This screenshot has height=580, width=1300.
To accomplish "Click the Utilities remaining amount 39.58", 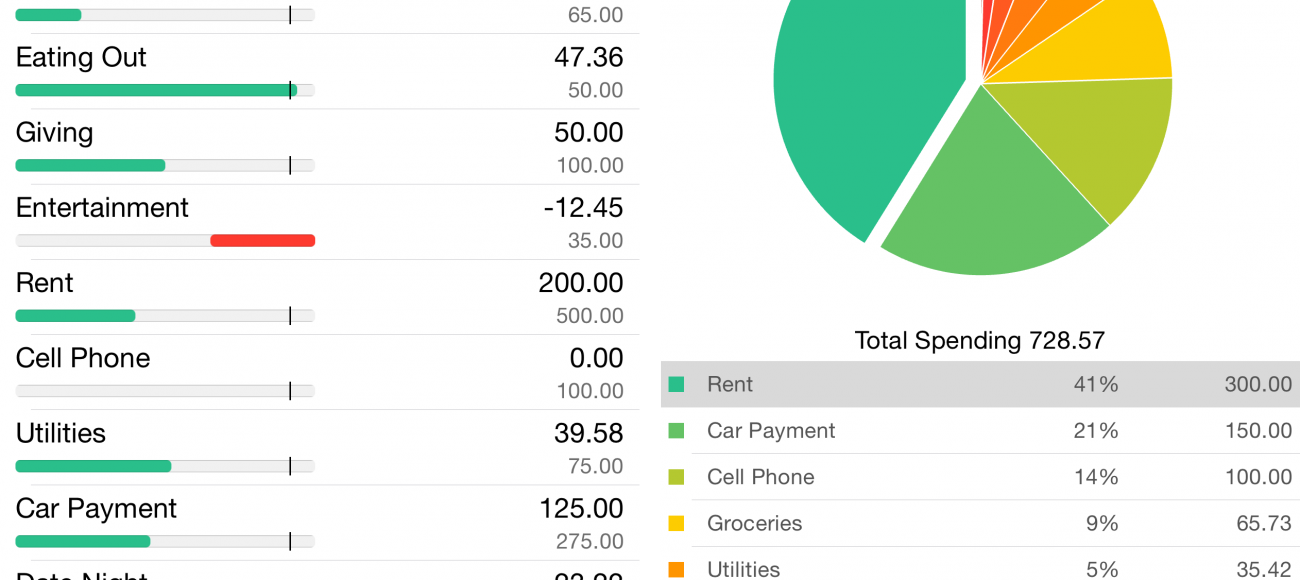I will (588, 433).
